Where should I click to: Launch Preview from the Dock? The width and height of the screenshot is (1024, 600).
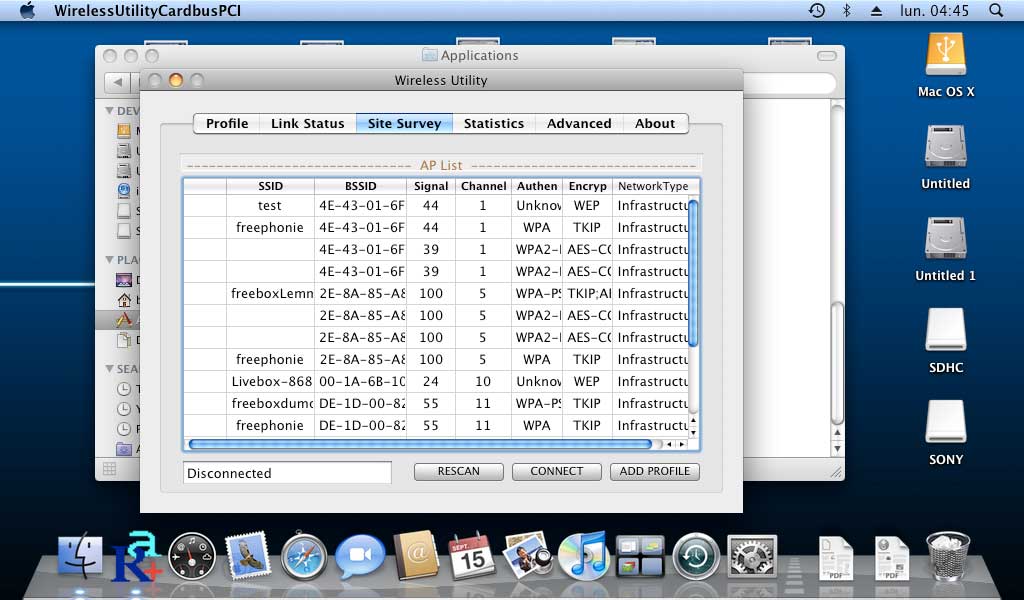point(528,556)
